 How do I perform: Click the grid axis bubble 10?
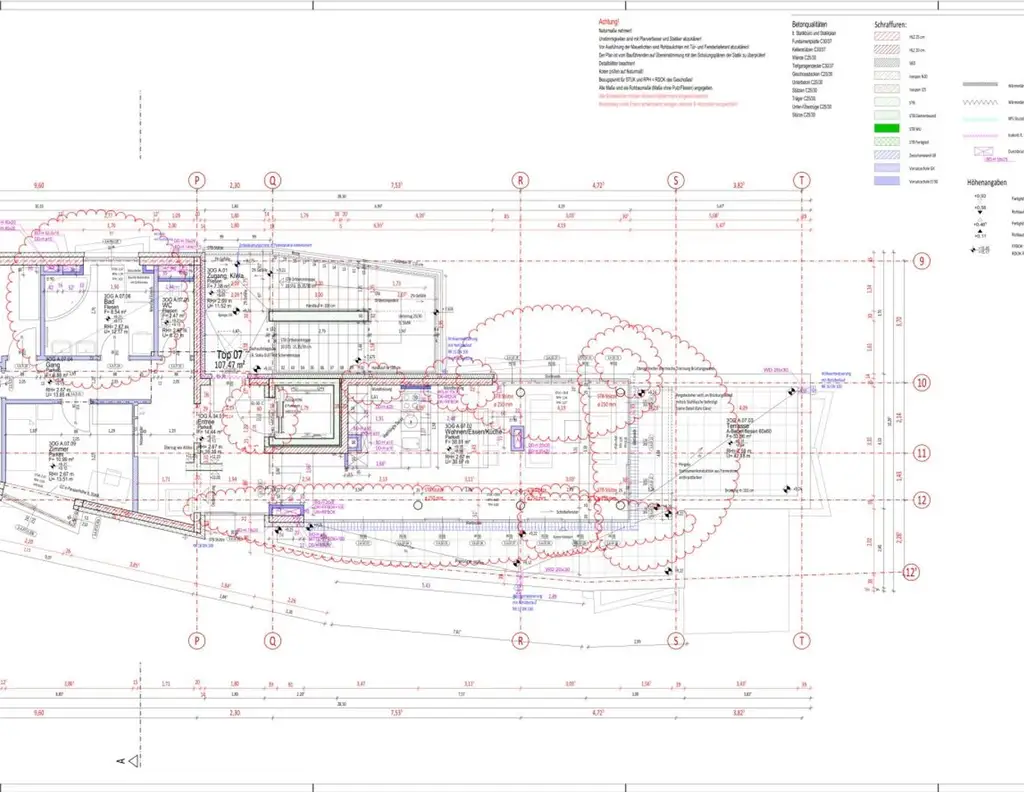921,383
